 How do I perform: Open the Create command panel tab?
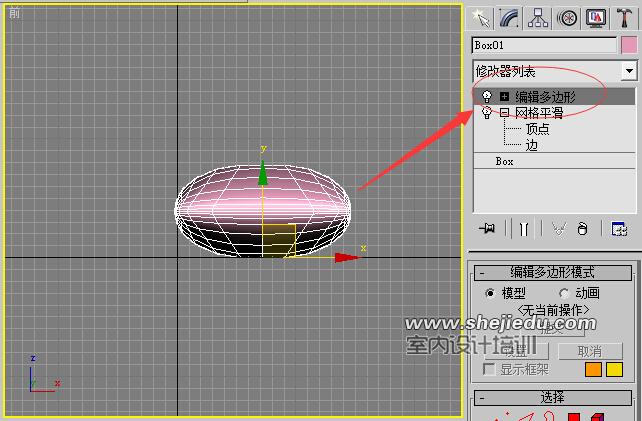click(480, 18)
